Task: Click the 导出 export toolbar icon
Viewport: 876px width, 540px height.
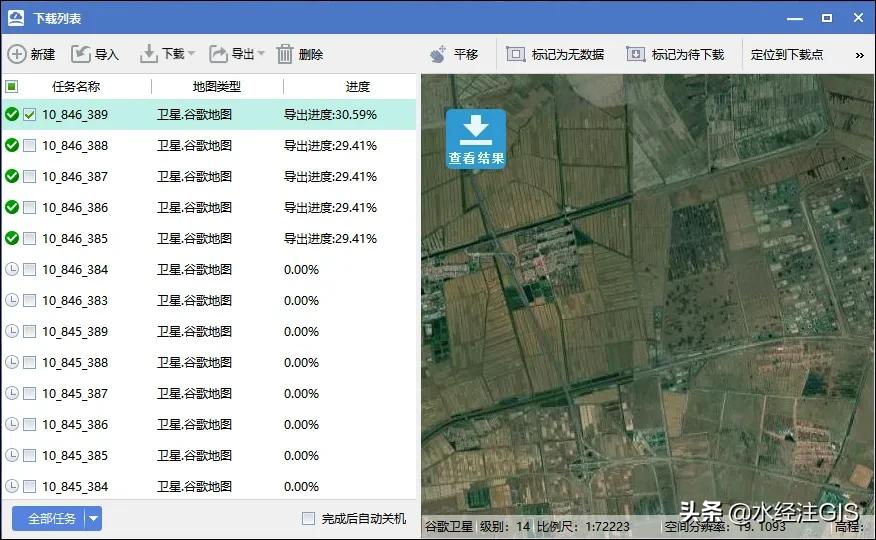Action: (218, 54)
